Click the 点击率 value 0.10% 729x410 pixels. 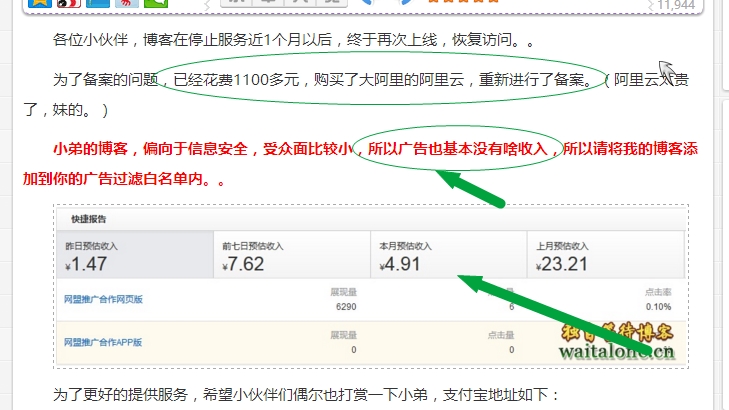coord(658,307)
